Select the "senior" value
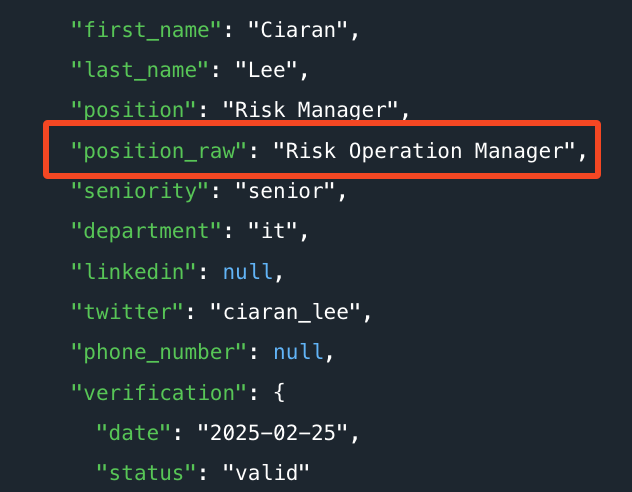 [x=285, y=191]
